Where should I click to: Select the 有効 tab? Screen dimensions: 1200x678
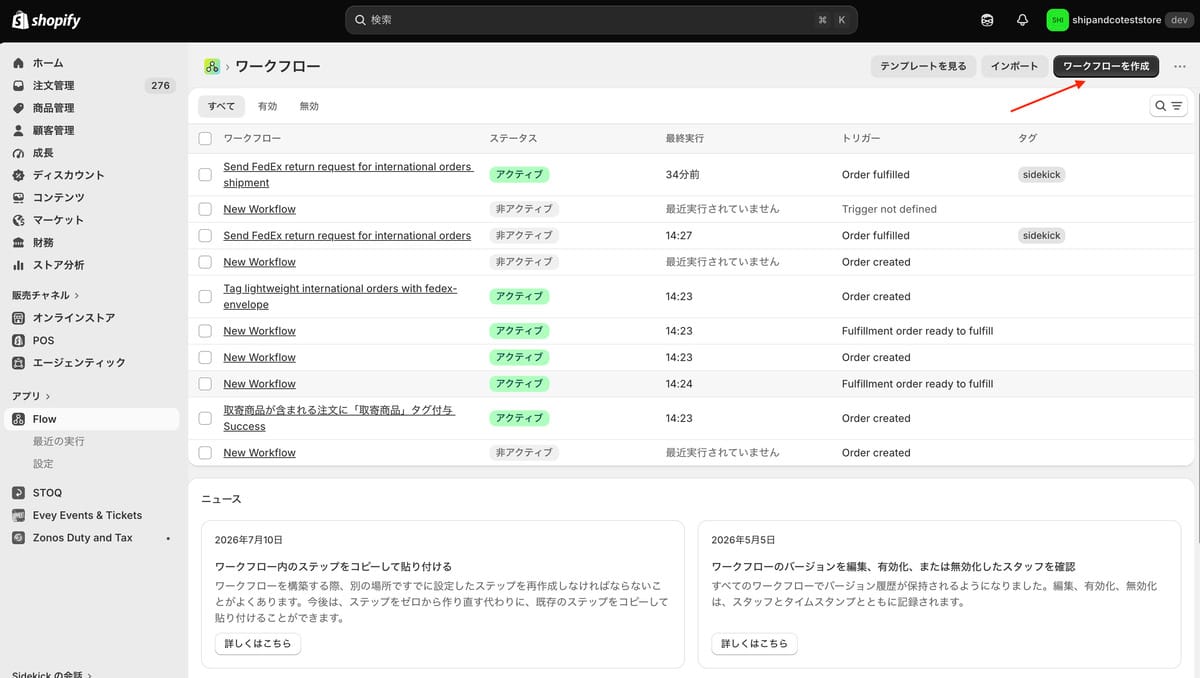[268, 106]
